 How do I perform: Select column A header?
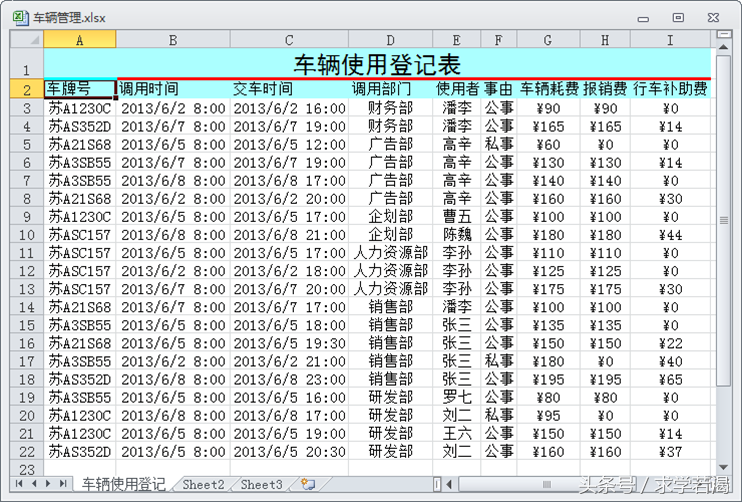tap(80, 40)
